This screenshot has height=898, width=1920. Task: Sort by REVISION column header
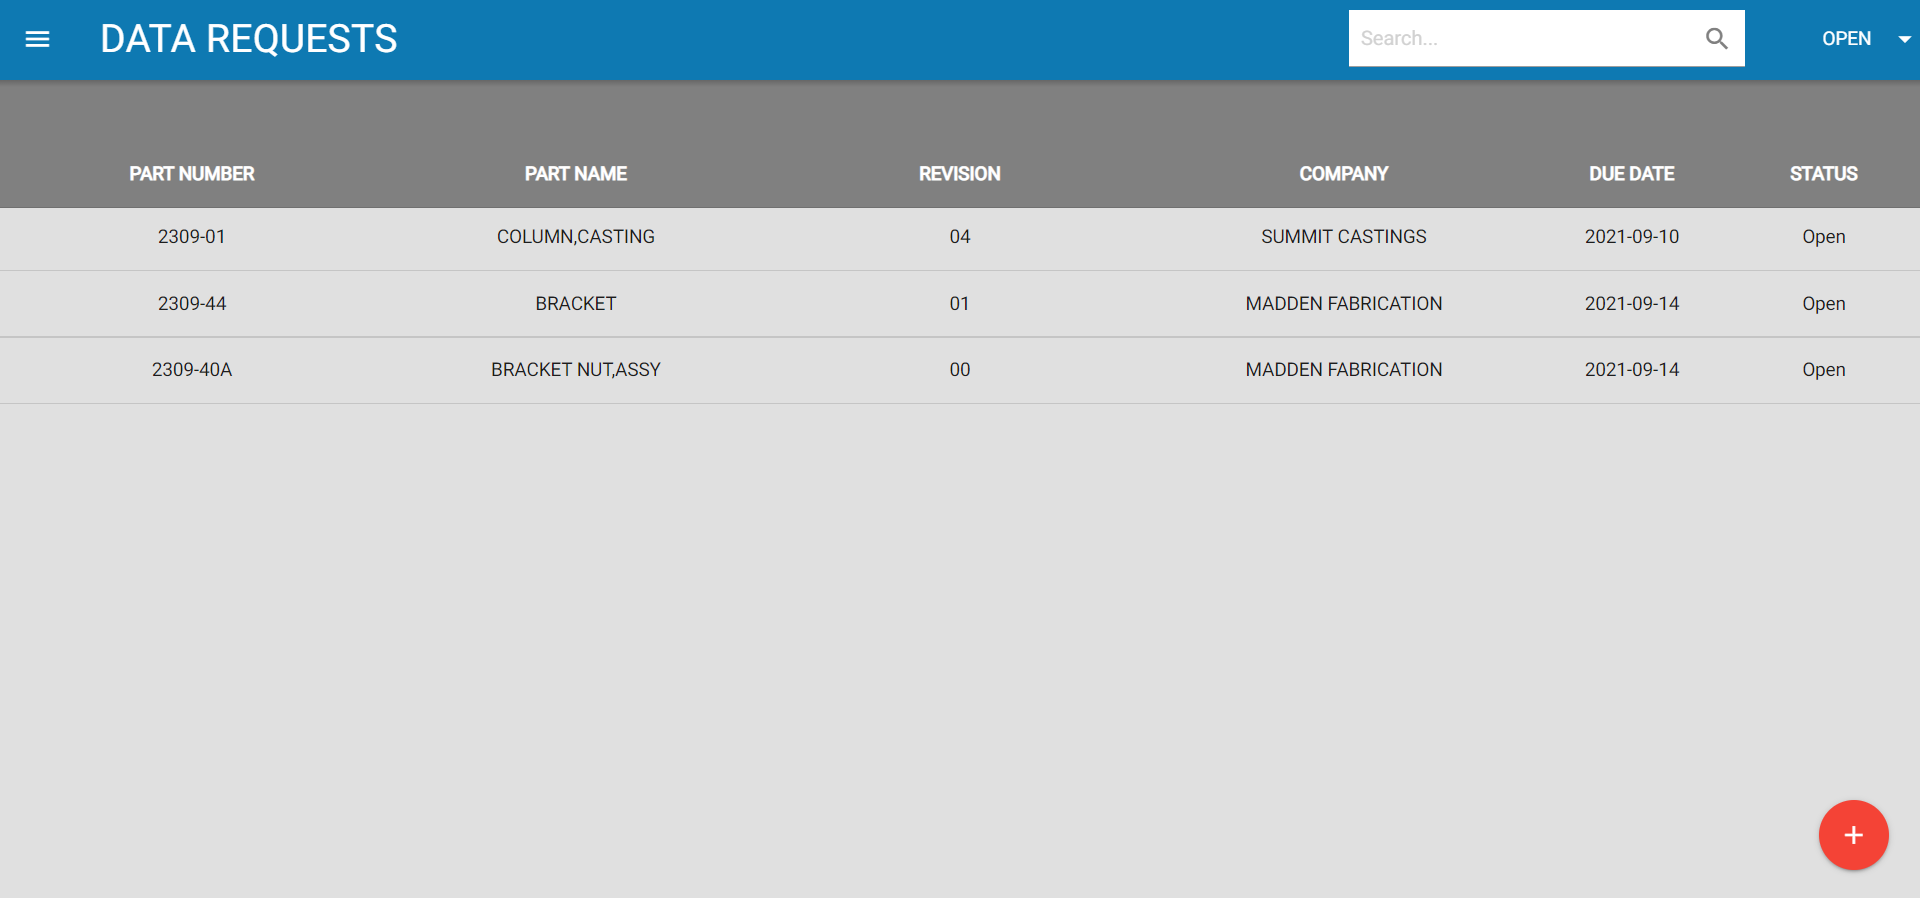[960, 174]
